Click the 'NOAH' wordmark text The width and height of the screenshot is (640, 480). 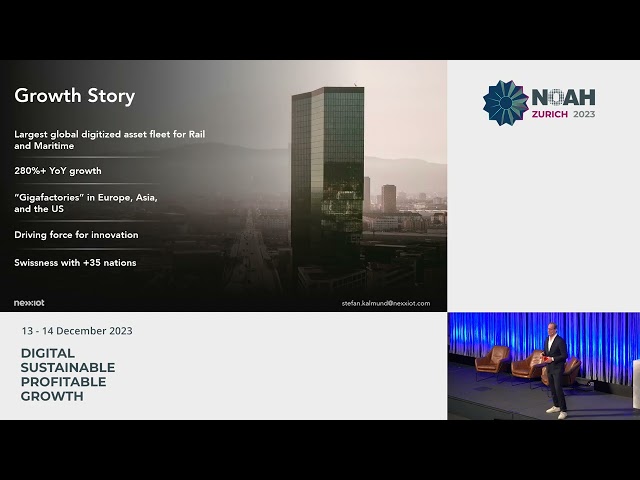(x=563, y=97)
